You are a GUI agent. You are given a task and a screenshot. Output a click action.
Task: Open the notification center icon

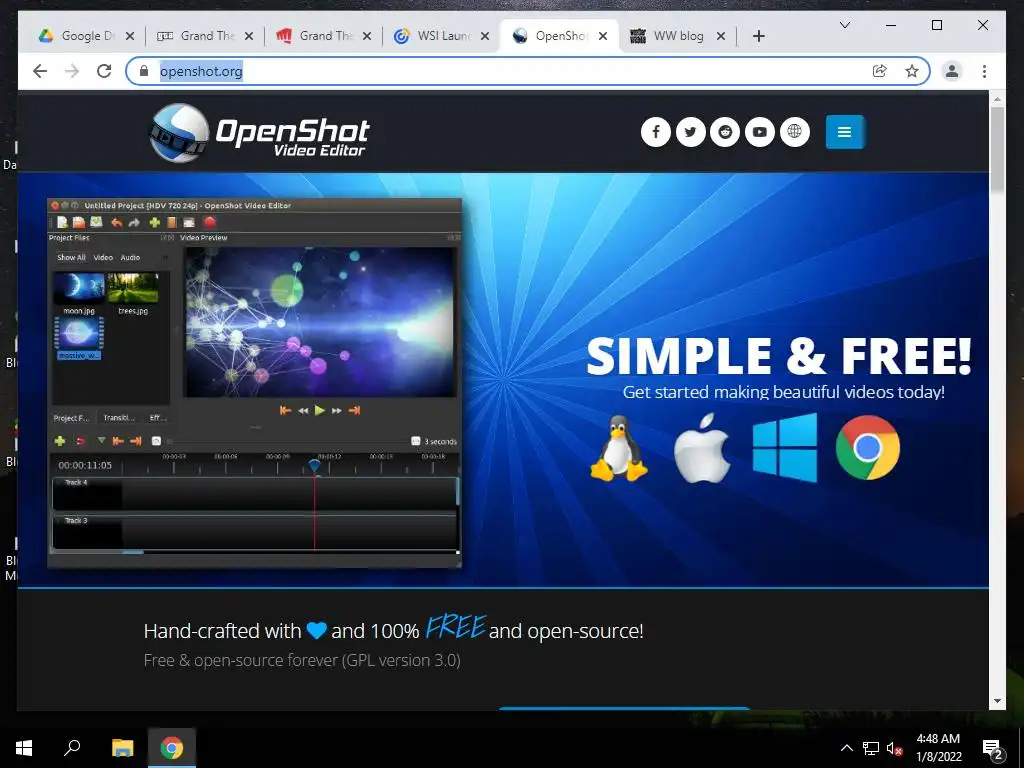click(x=993, y=748)
